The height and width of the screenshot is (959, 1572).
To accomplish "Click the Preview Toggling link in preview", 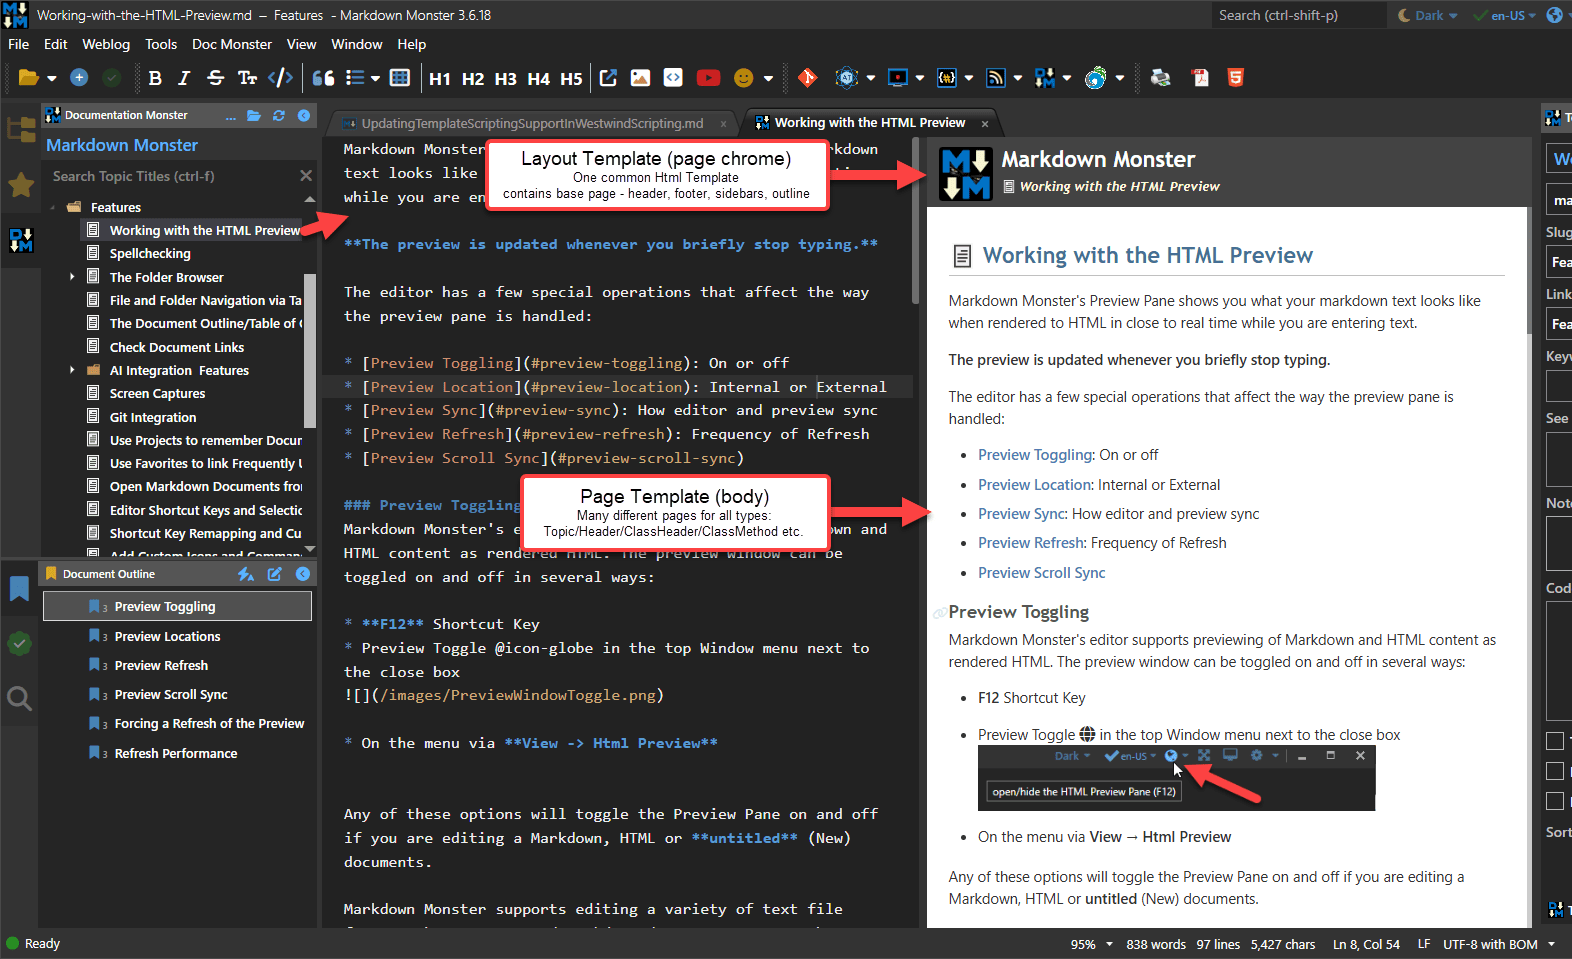I will click(x=1036, y=455).
